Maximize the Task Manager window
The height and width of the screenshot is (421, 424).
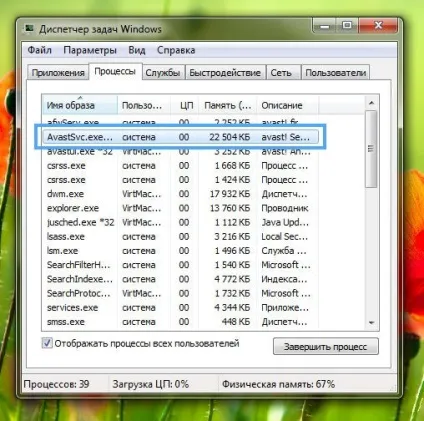[347, 26]
